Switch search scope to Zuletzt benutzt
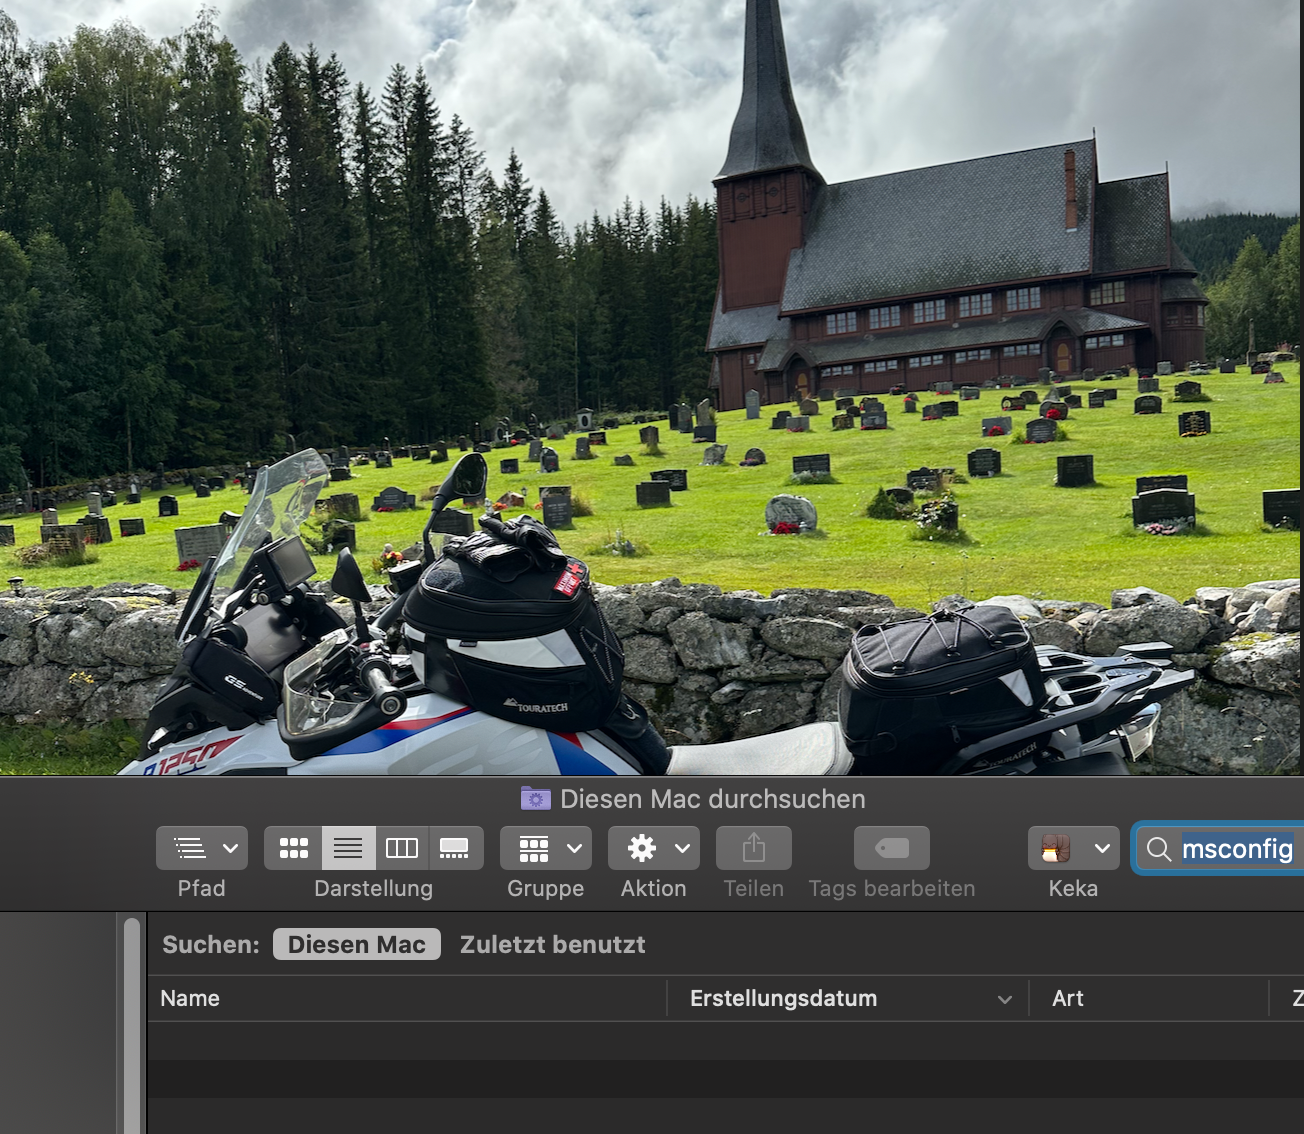 click(552, 945)
